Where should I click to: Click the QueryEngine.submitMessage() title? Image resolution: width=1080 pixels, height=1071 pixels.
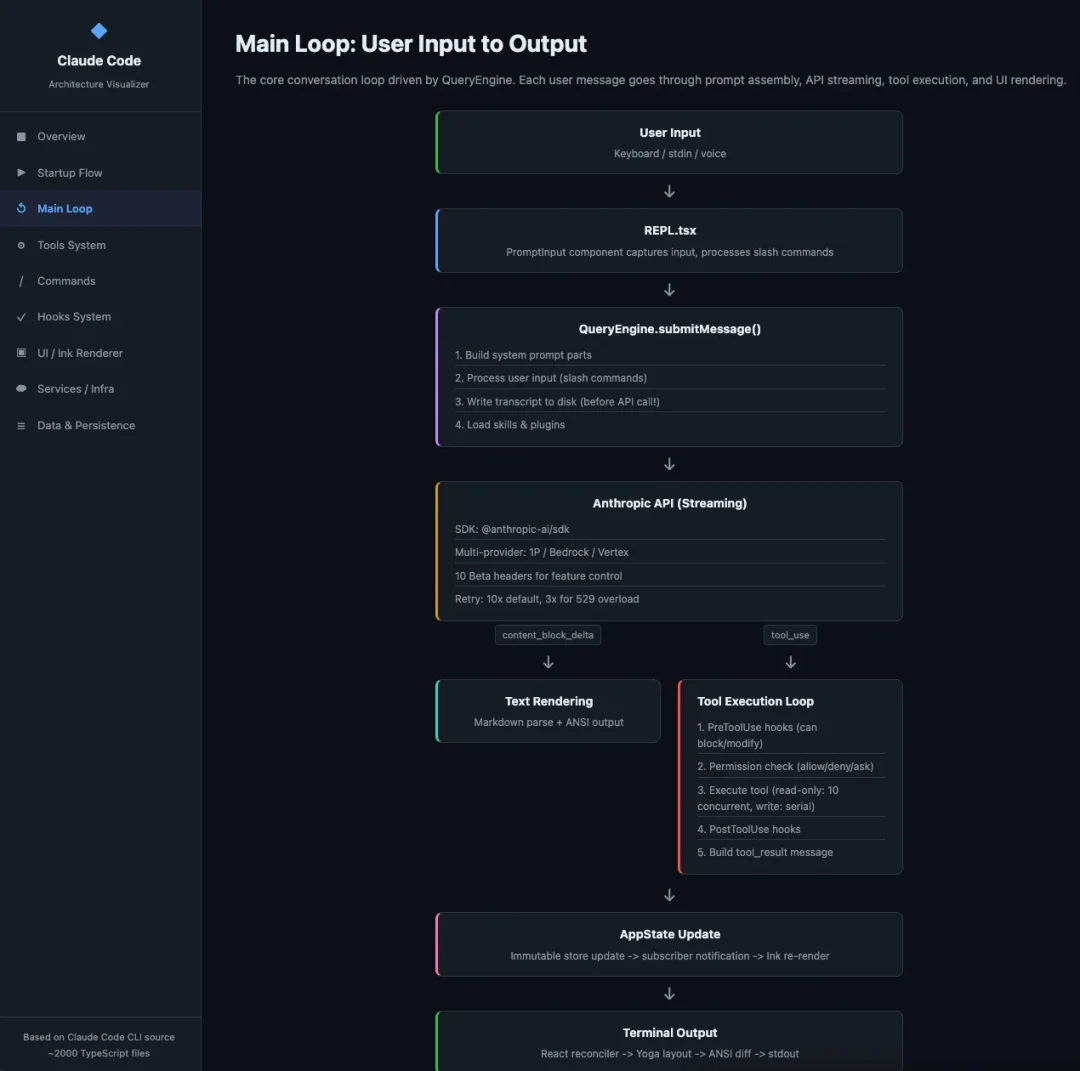669,329
